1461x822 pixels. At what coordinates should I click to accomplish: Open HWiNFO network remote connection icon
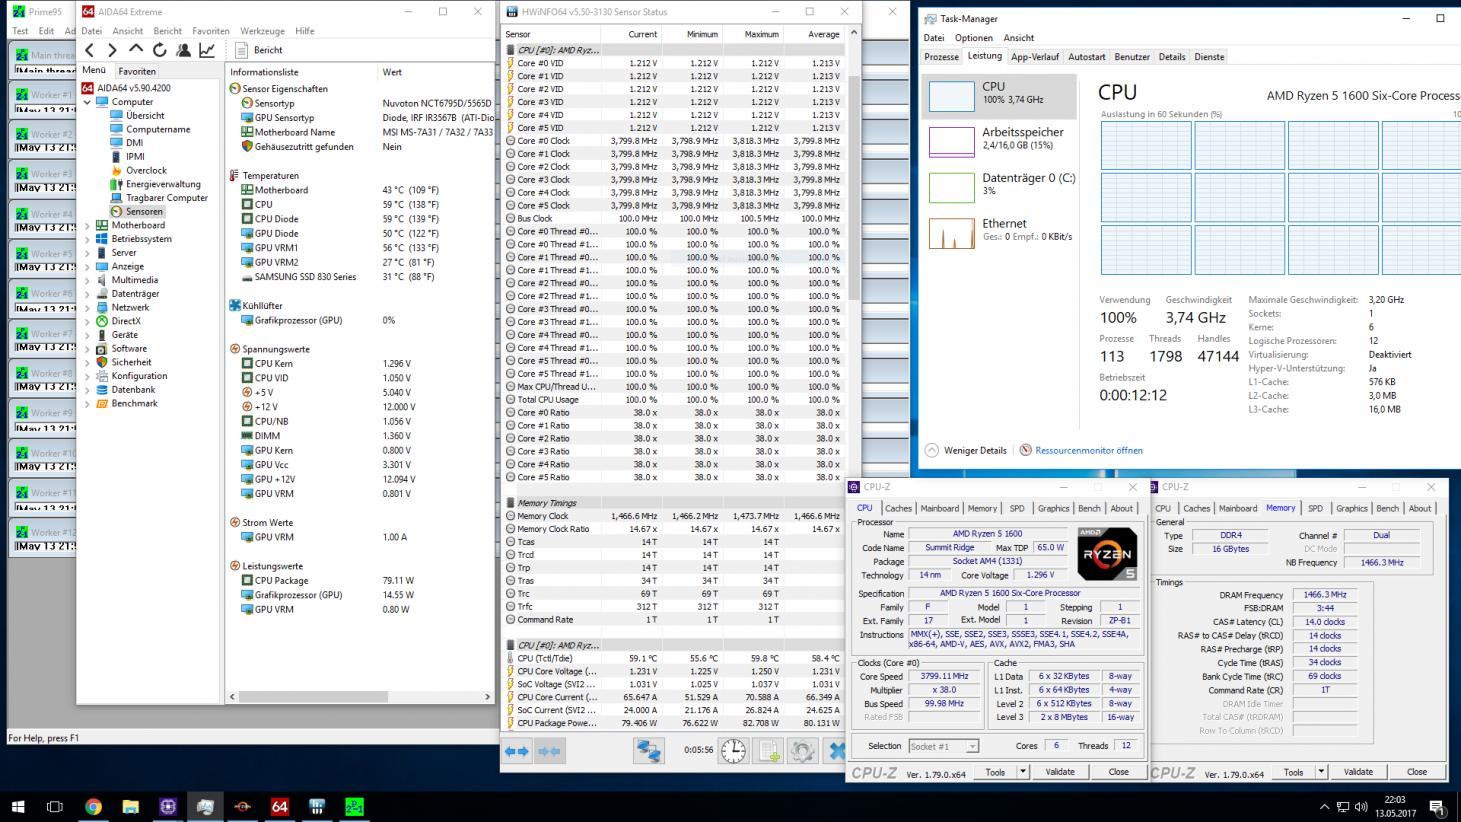(648, 751)
